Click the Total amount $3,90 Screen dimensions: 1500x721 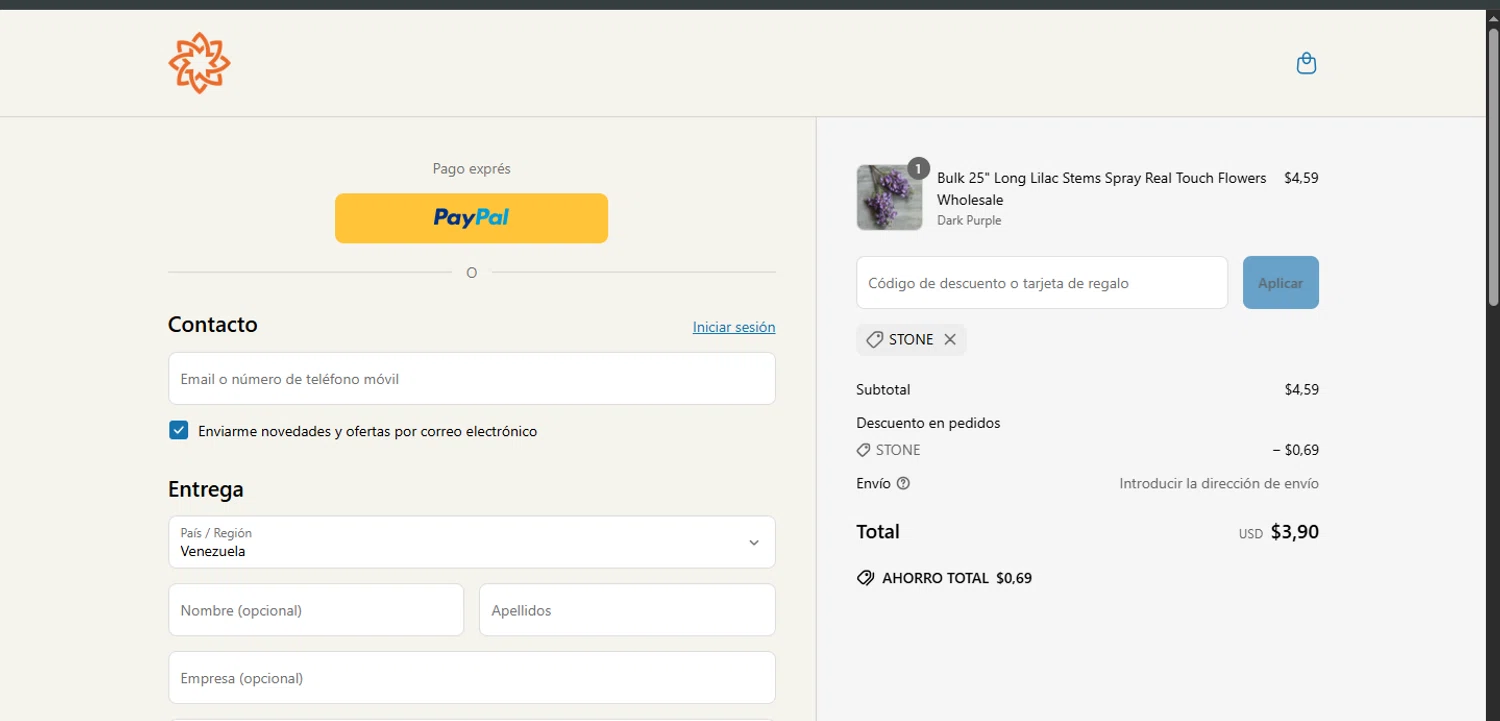[x=1295, y=532]
